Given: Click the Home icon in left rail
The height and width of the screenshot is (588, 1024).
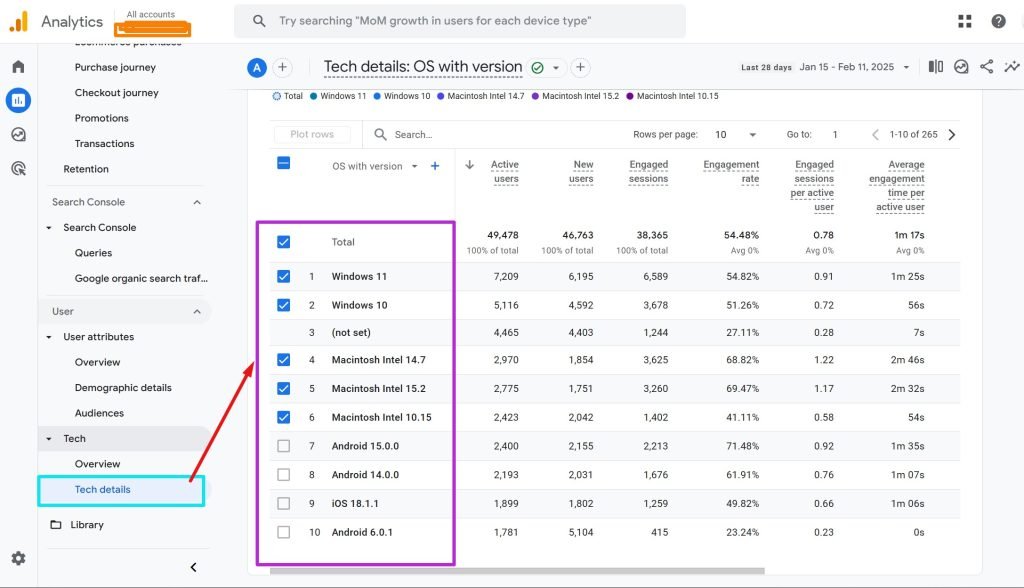Looking at the screenshot, I should click(18, 67).
